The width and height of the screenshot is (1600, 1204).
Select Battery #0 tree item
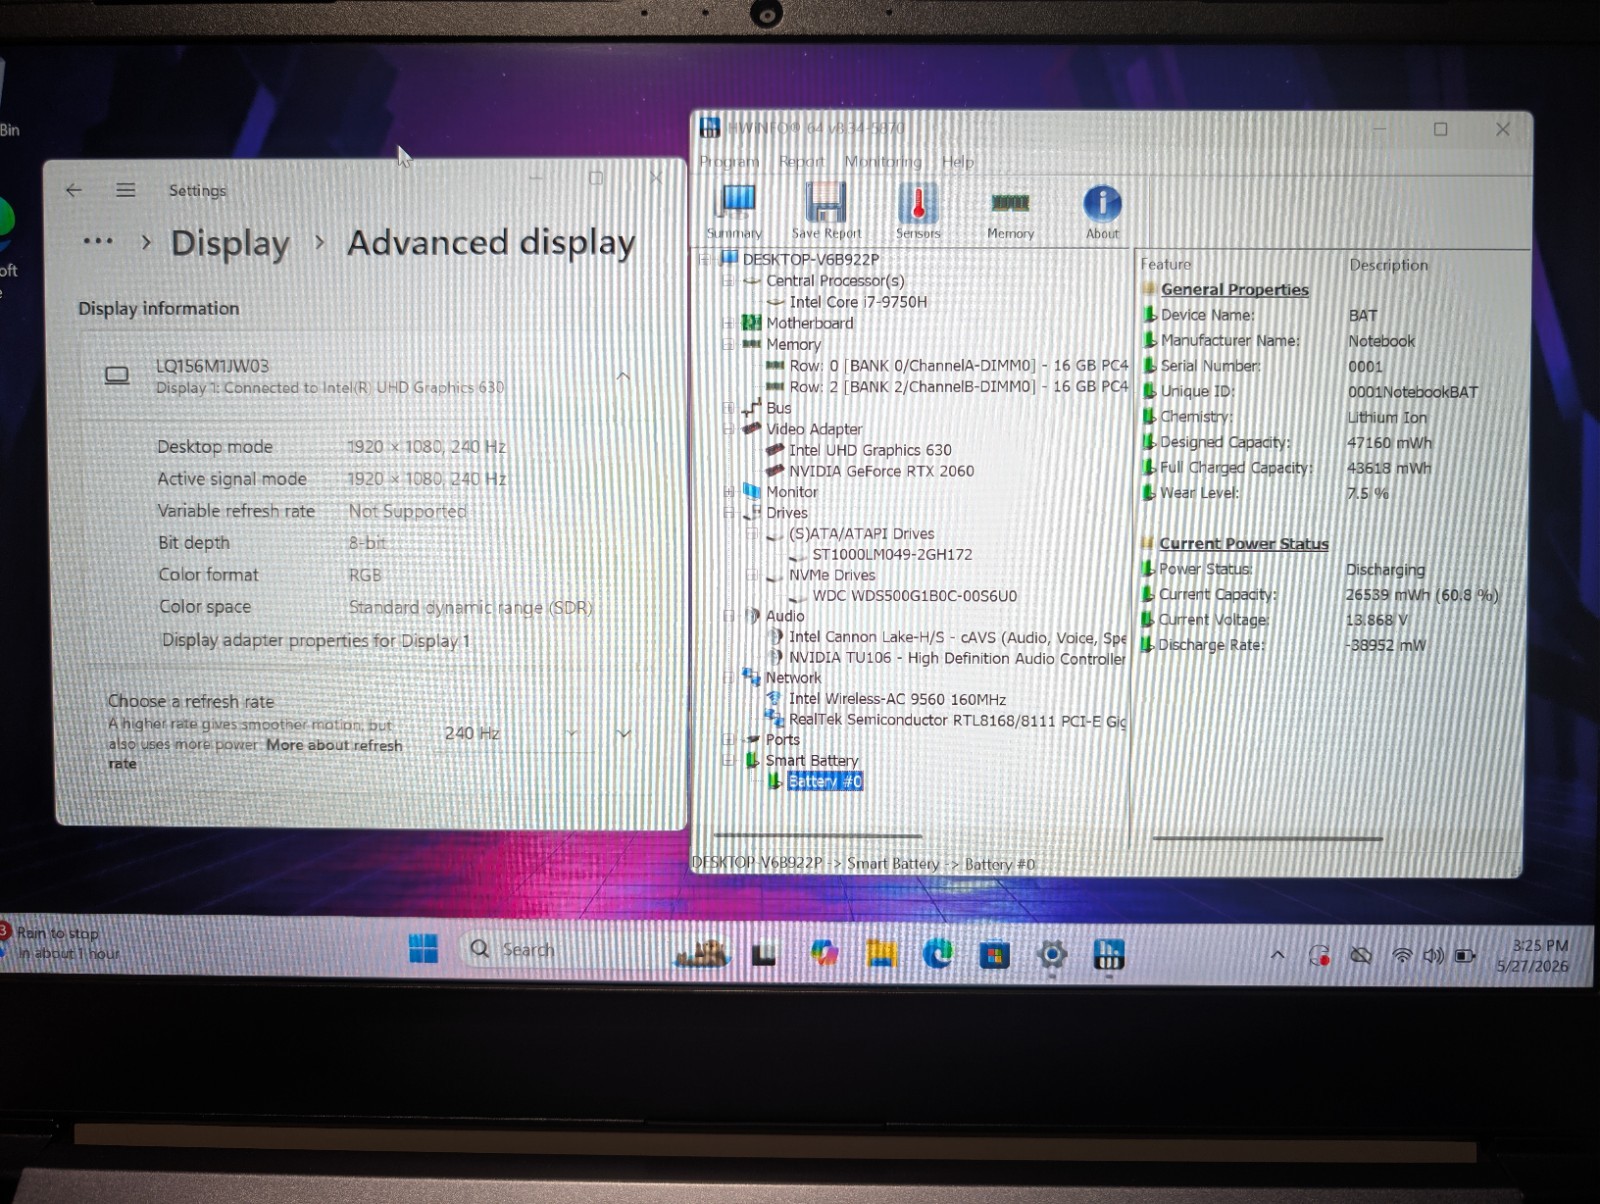point(825,782)
